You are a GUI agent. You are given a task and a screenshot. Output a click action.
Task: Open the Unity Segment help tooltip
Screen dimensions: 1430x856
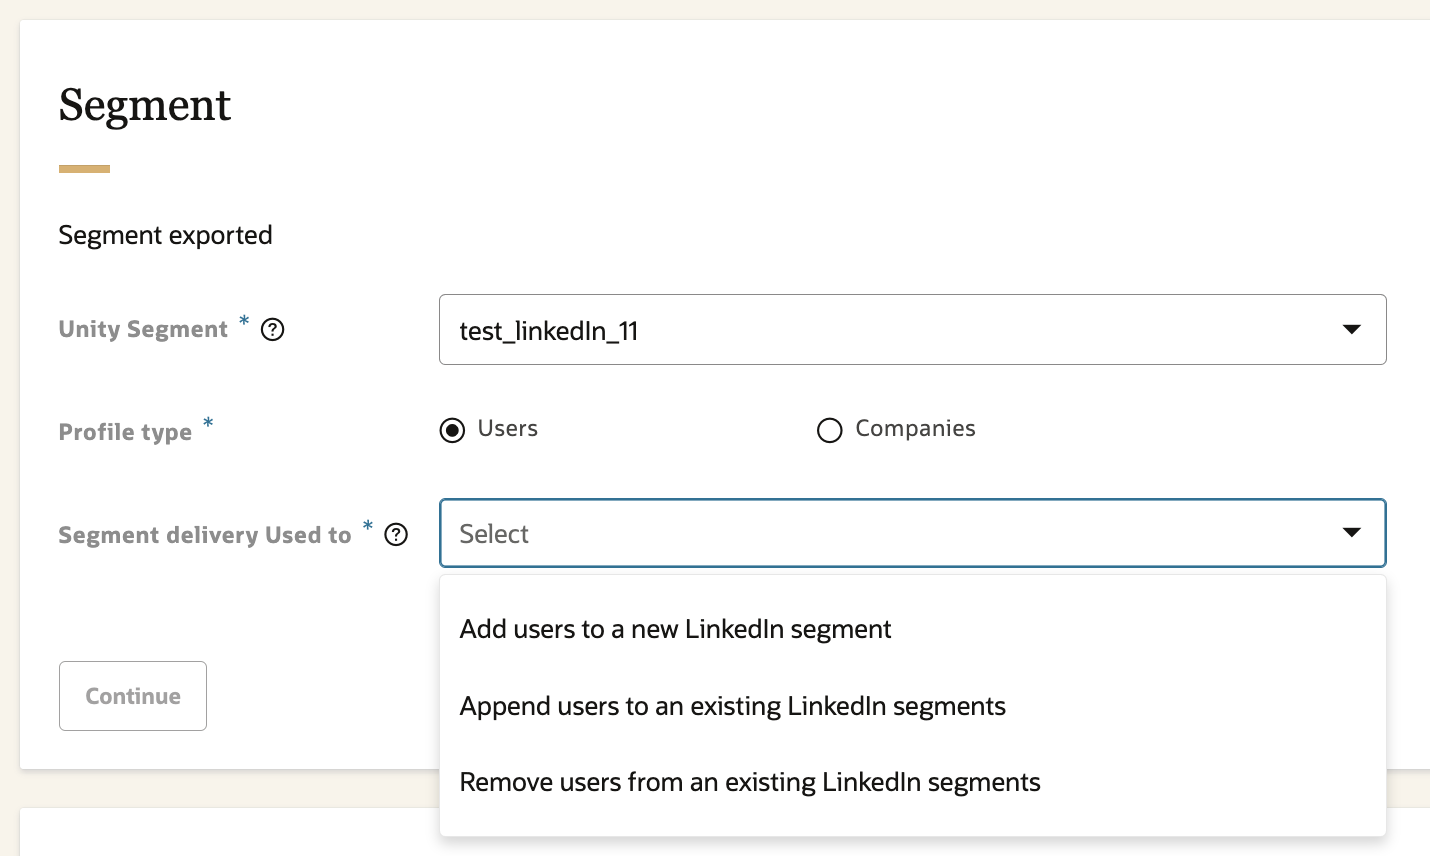coord(272,329)
